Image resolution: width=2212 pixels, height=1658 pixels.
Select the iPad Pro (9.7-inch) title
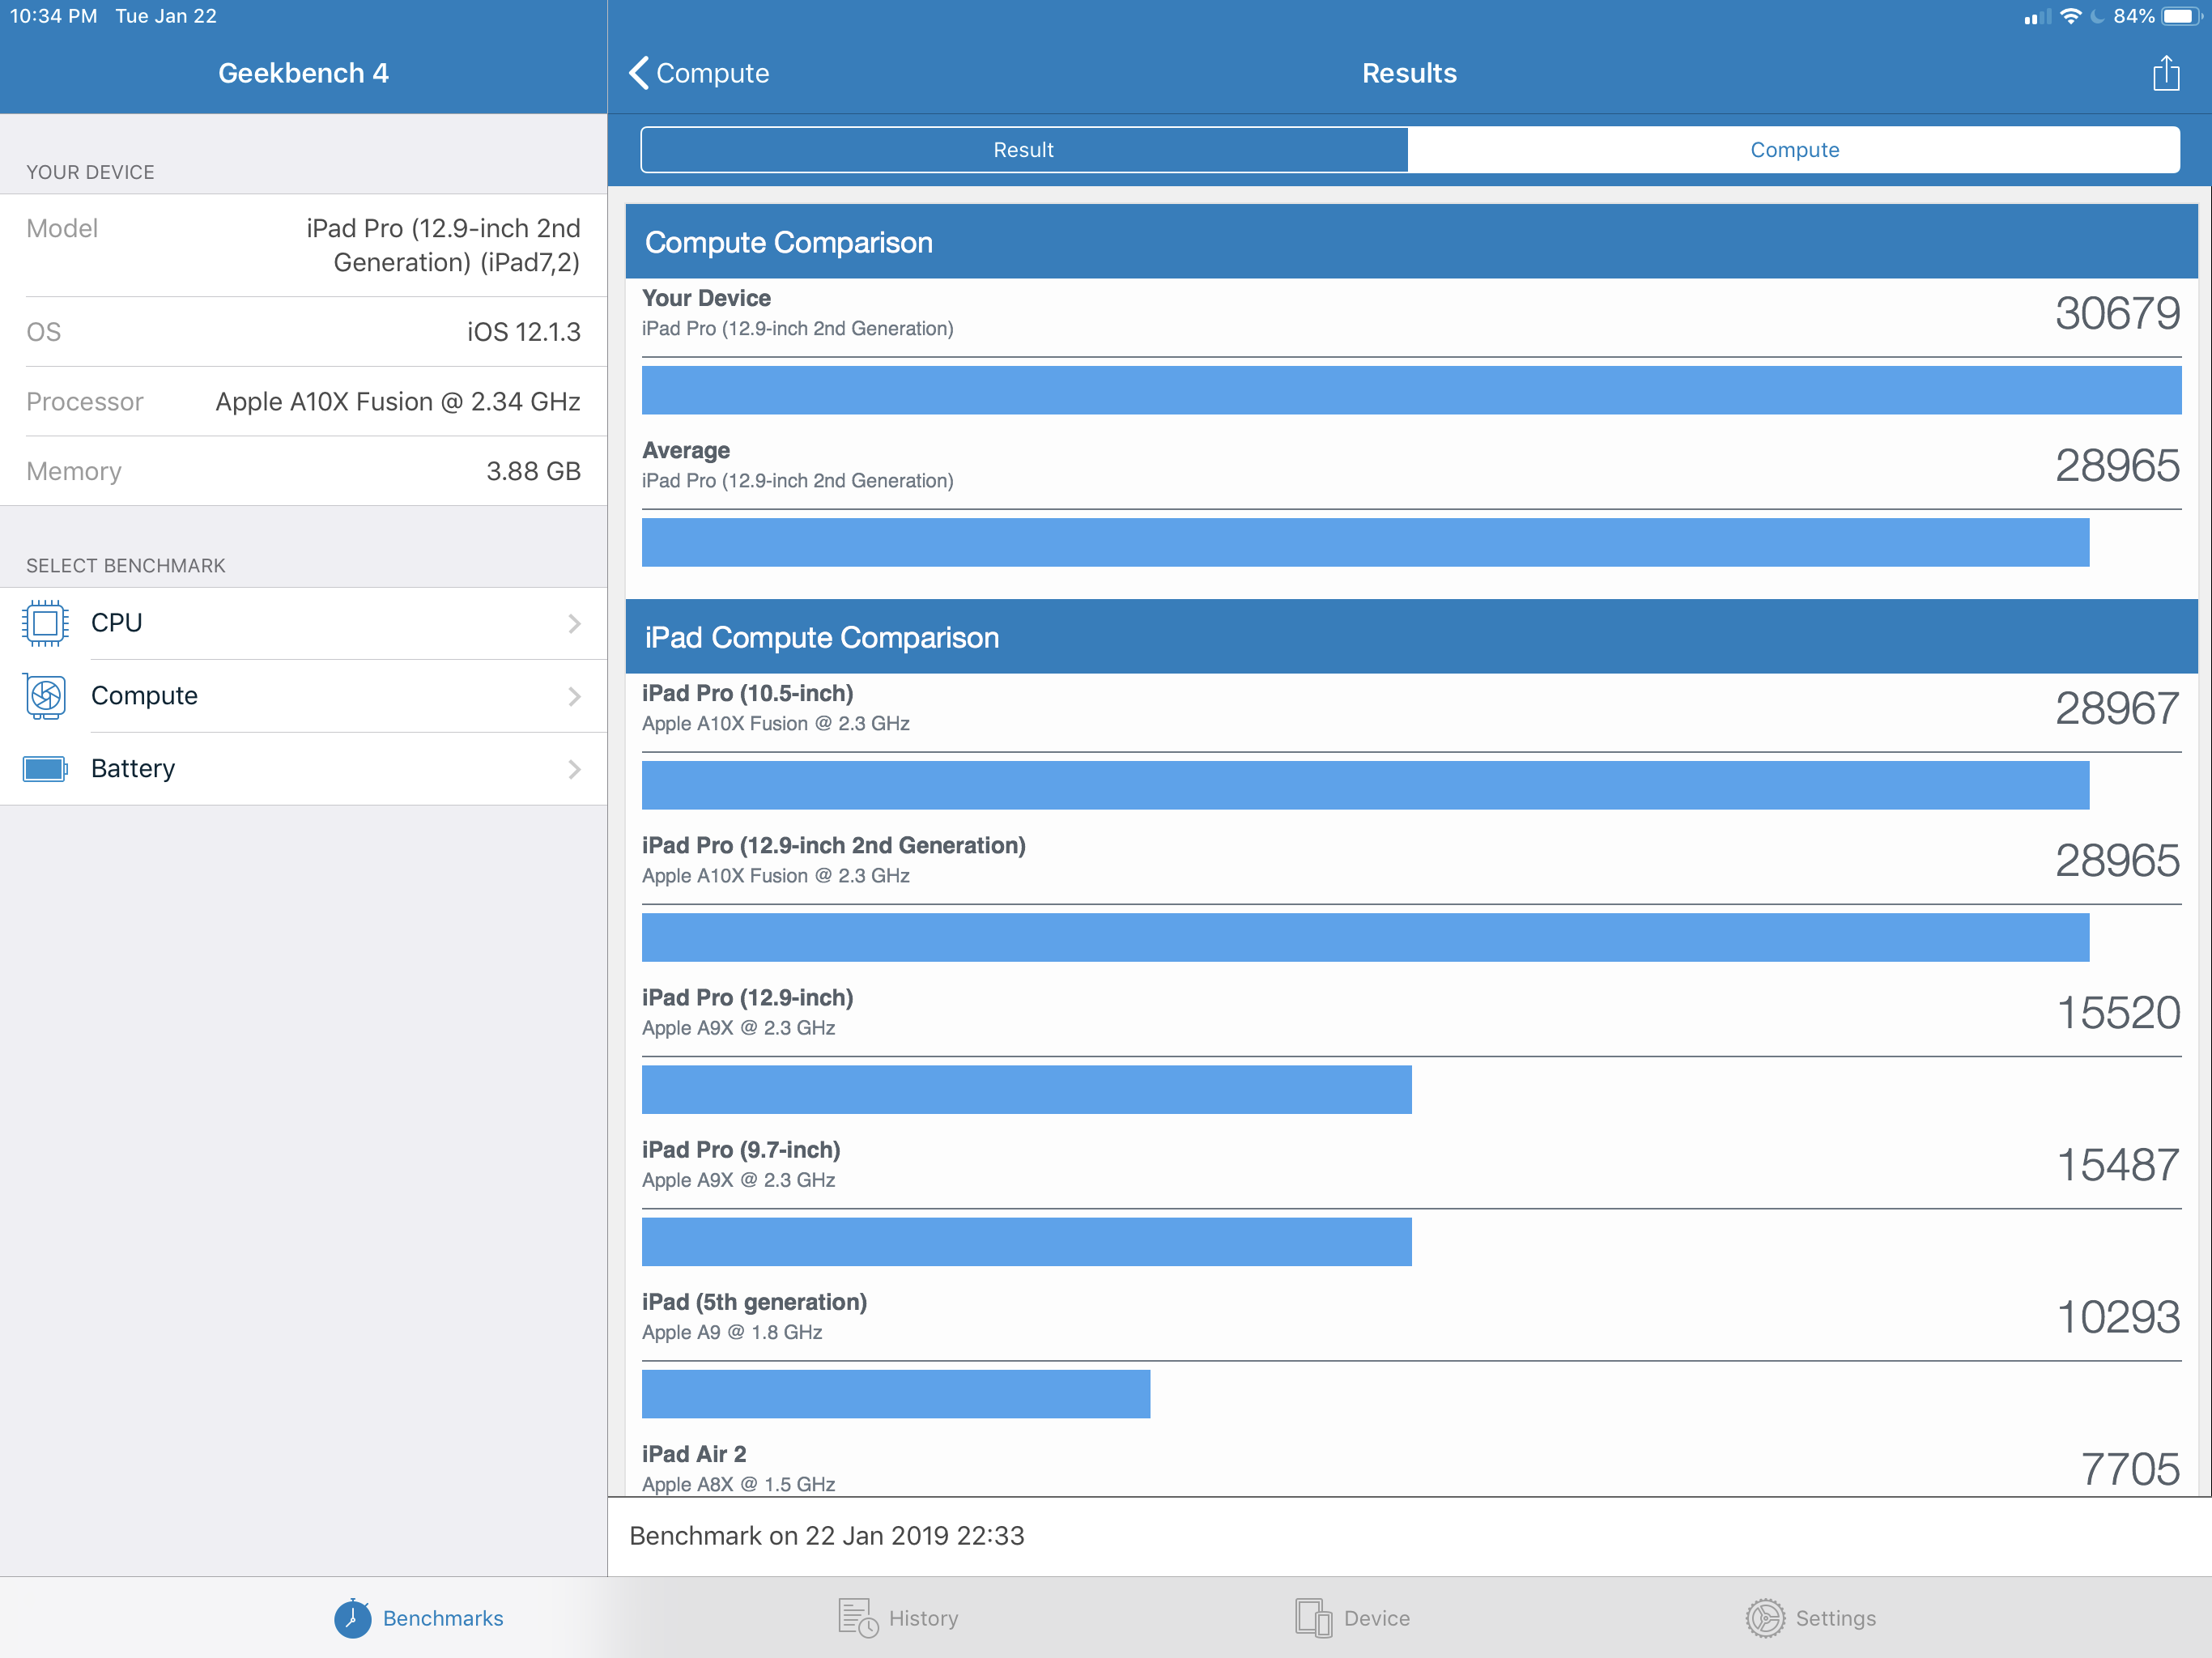click(741, 1150)
